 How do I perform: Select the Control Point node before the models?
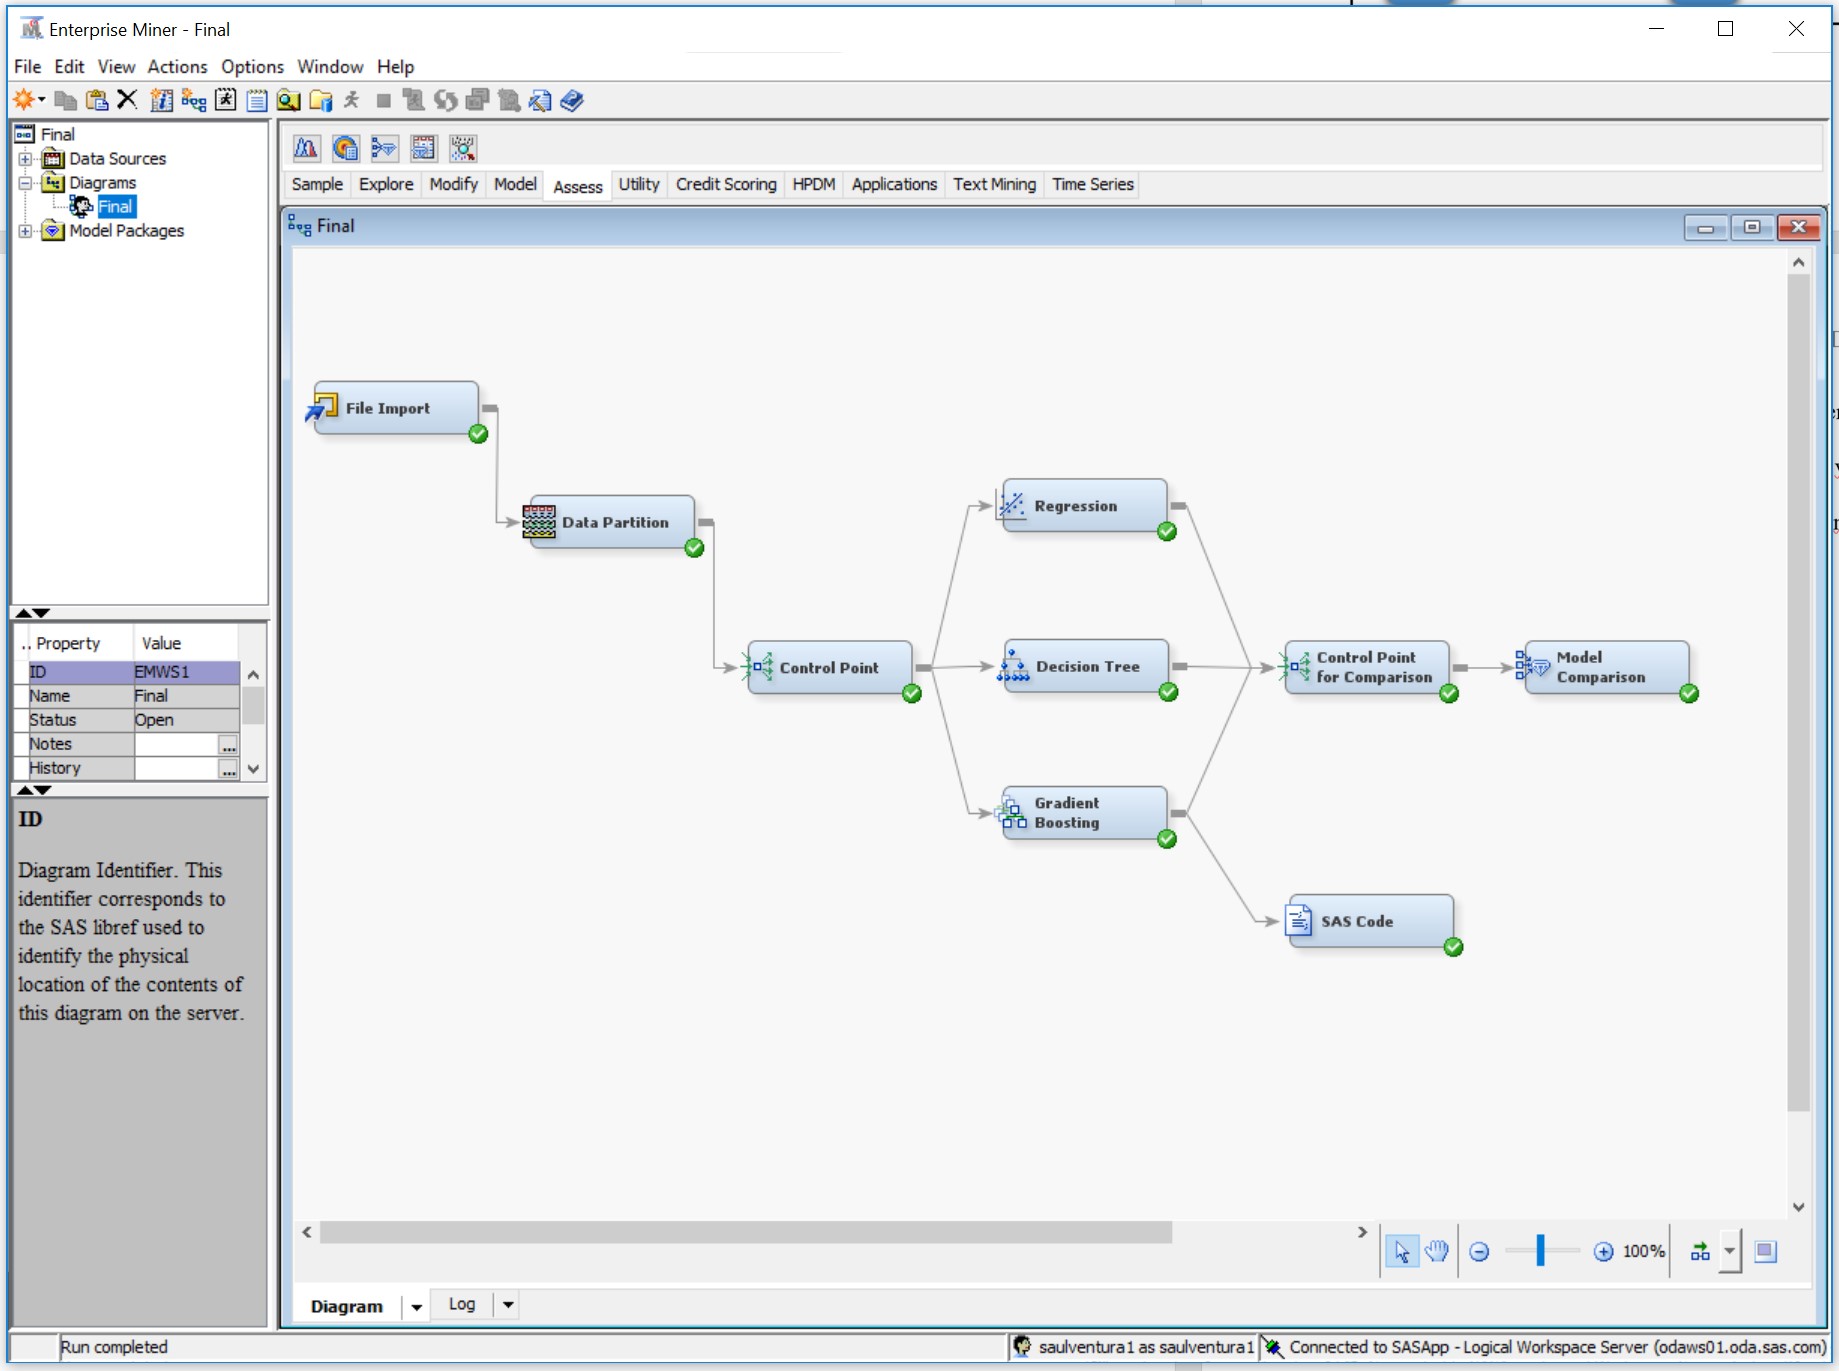coord(830,667)
